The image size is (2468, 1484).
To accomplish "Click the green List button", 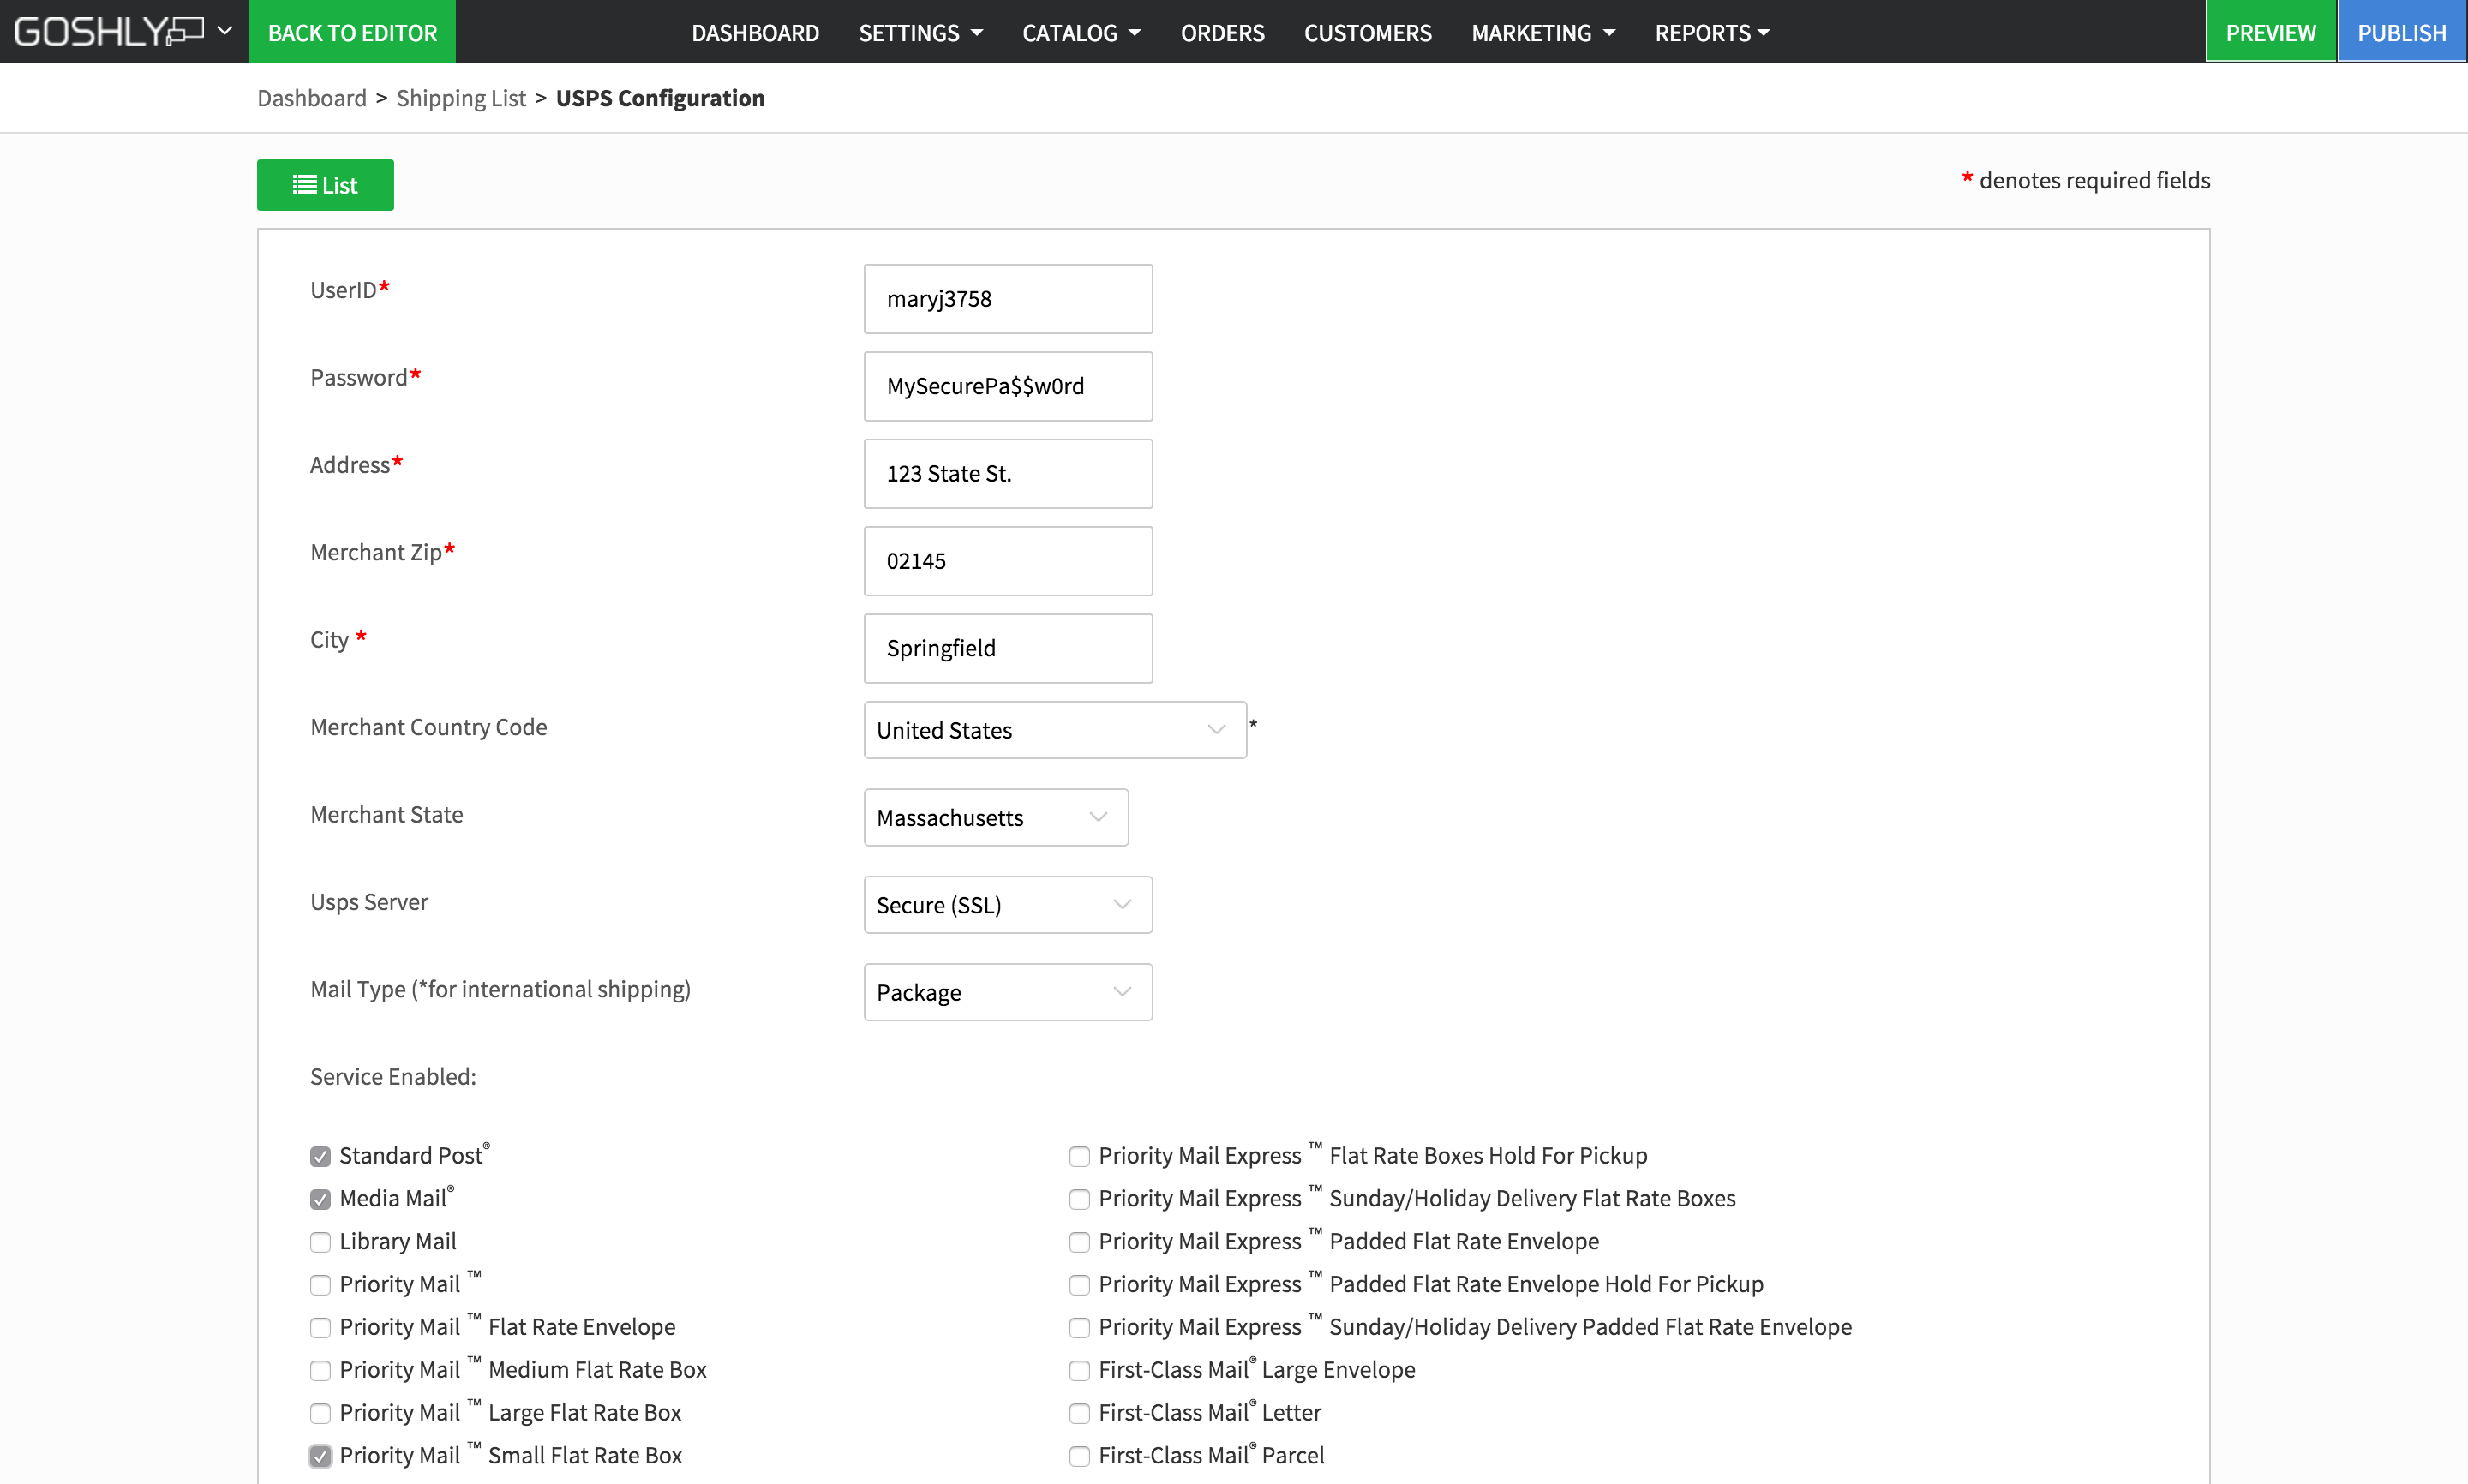I will [x=325, y=185].
